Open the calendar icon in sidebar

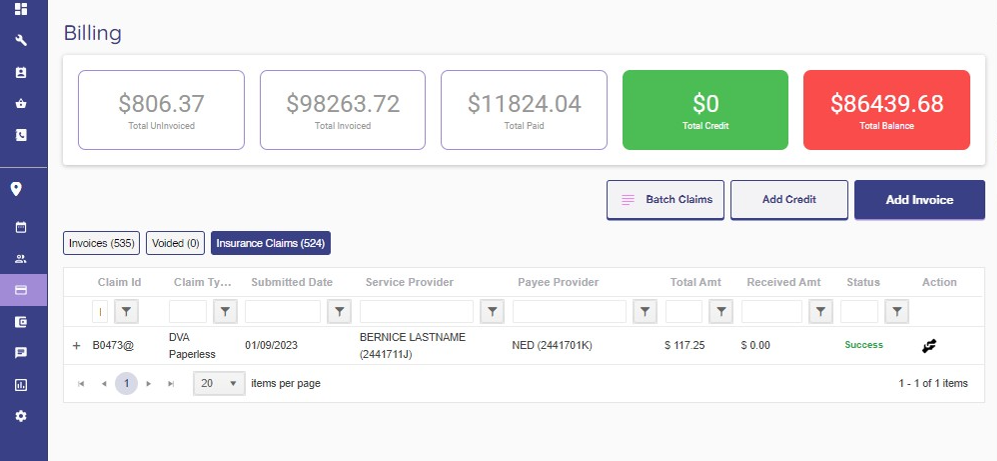point(20,227)
